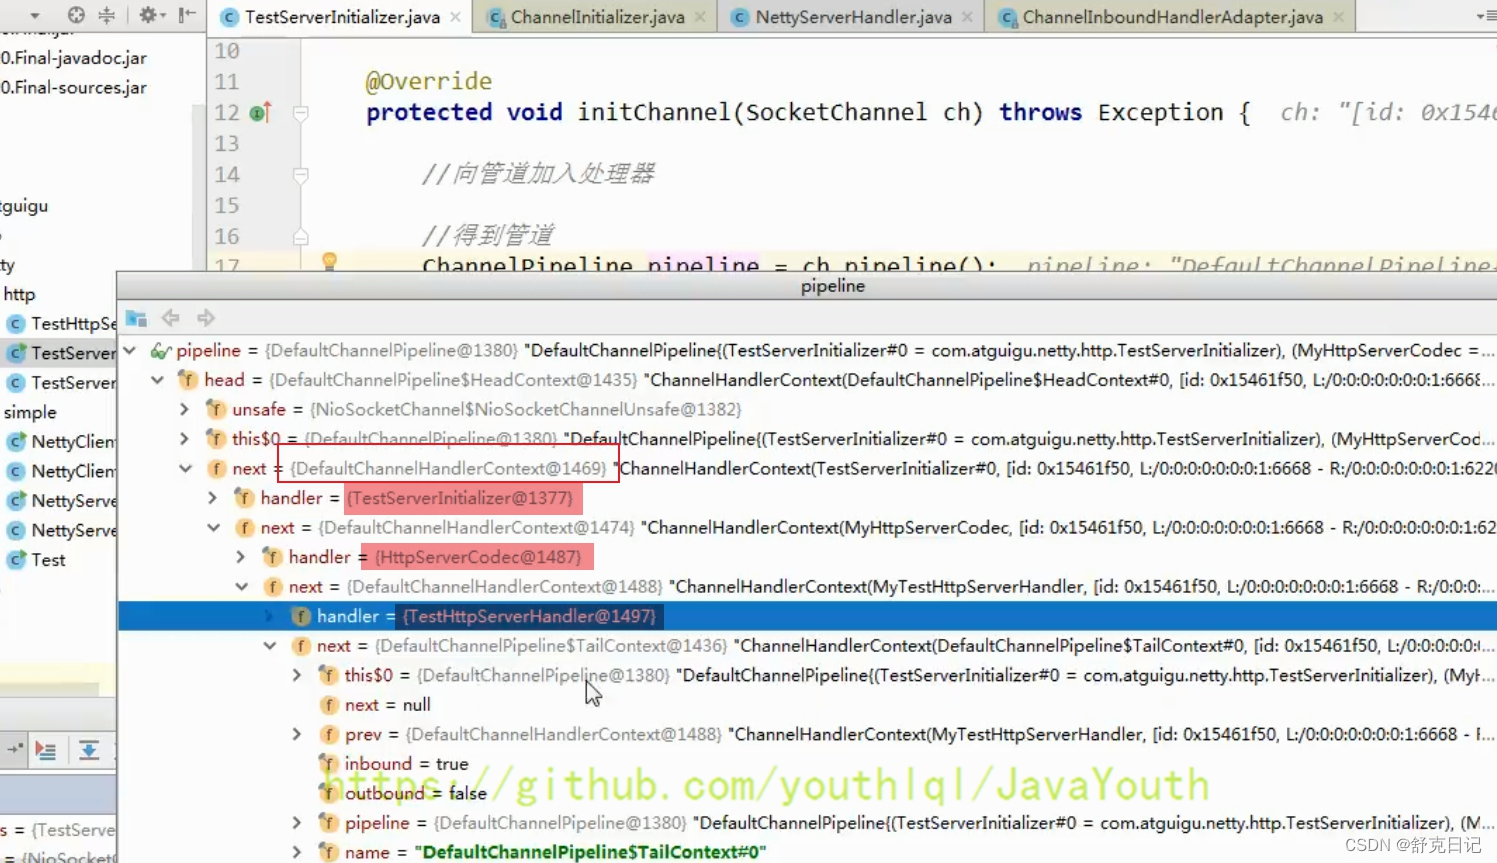This screenshot has height=863, width=1497.
Task: Expand the prev field under TailContext
Action: [x=297, y=735]
